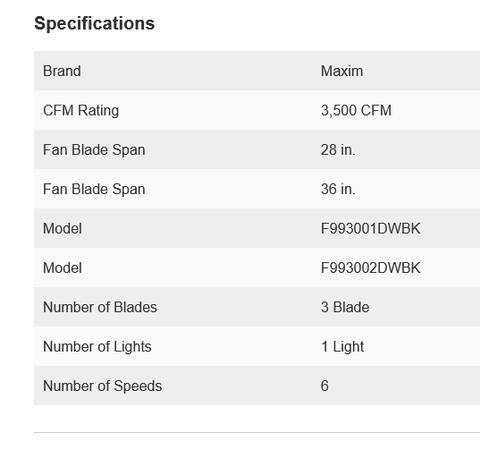Screen dimensions: 480x450
Task: Click the 3 Blade value
Action: (345, 307)
